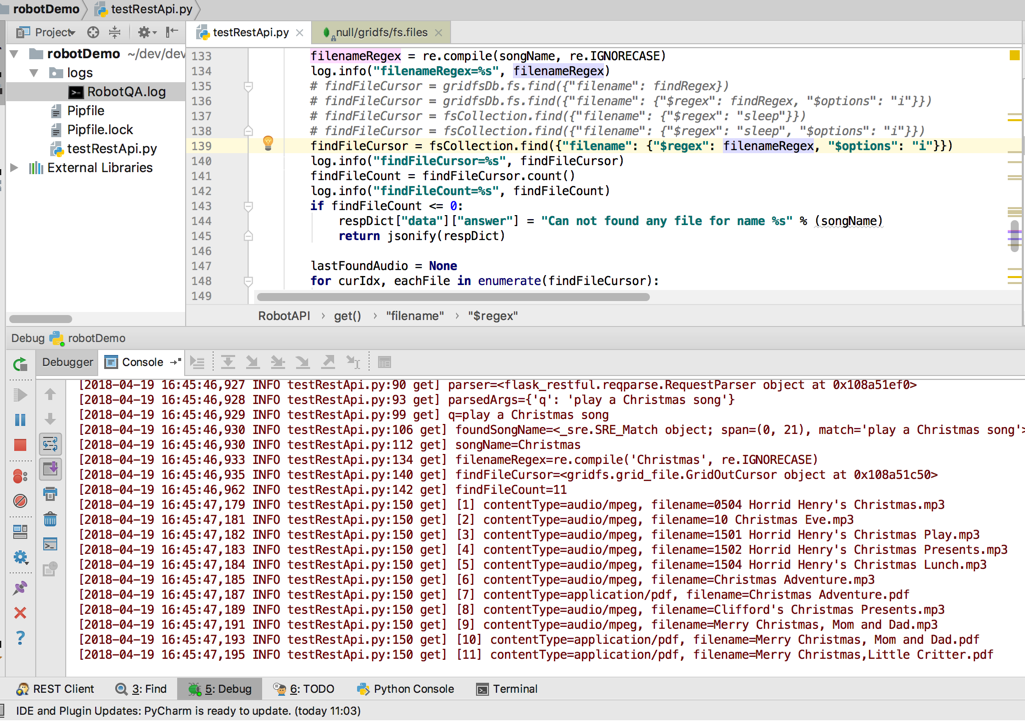Open View Breakpoints icon in debug sidebar
The image size is (1025, 721).
click(20, 477)
